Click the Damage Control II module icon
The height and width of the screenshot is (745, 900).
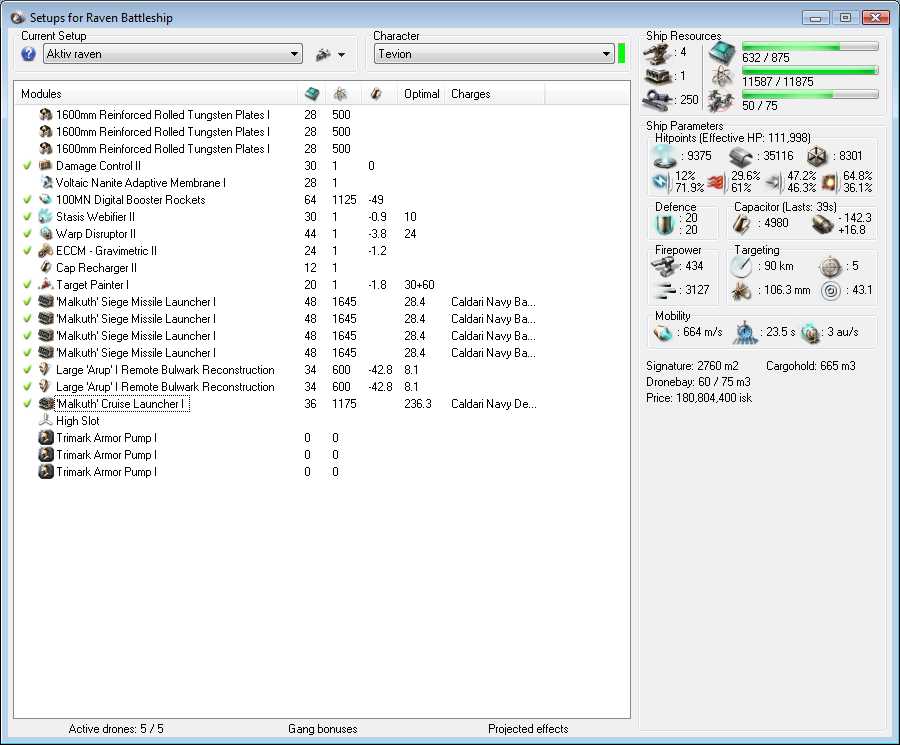click(45, 166)
